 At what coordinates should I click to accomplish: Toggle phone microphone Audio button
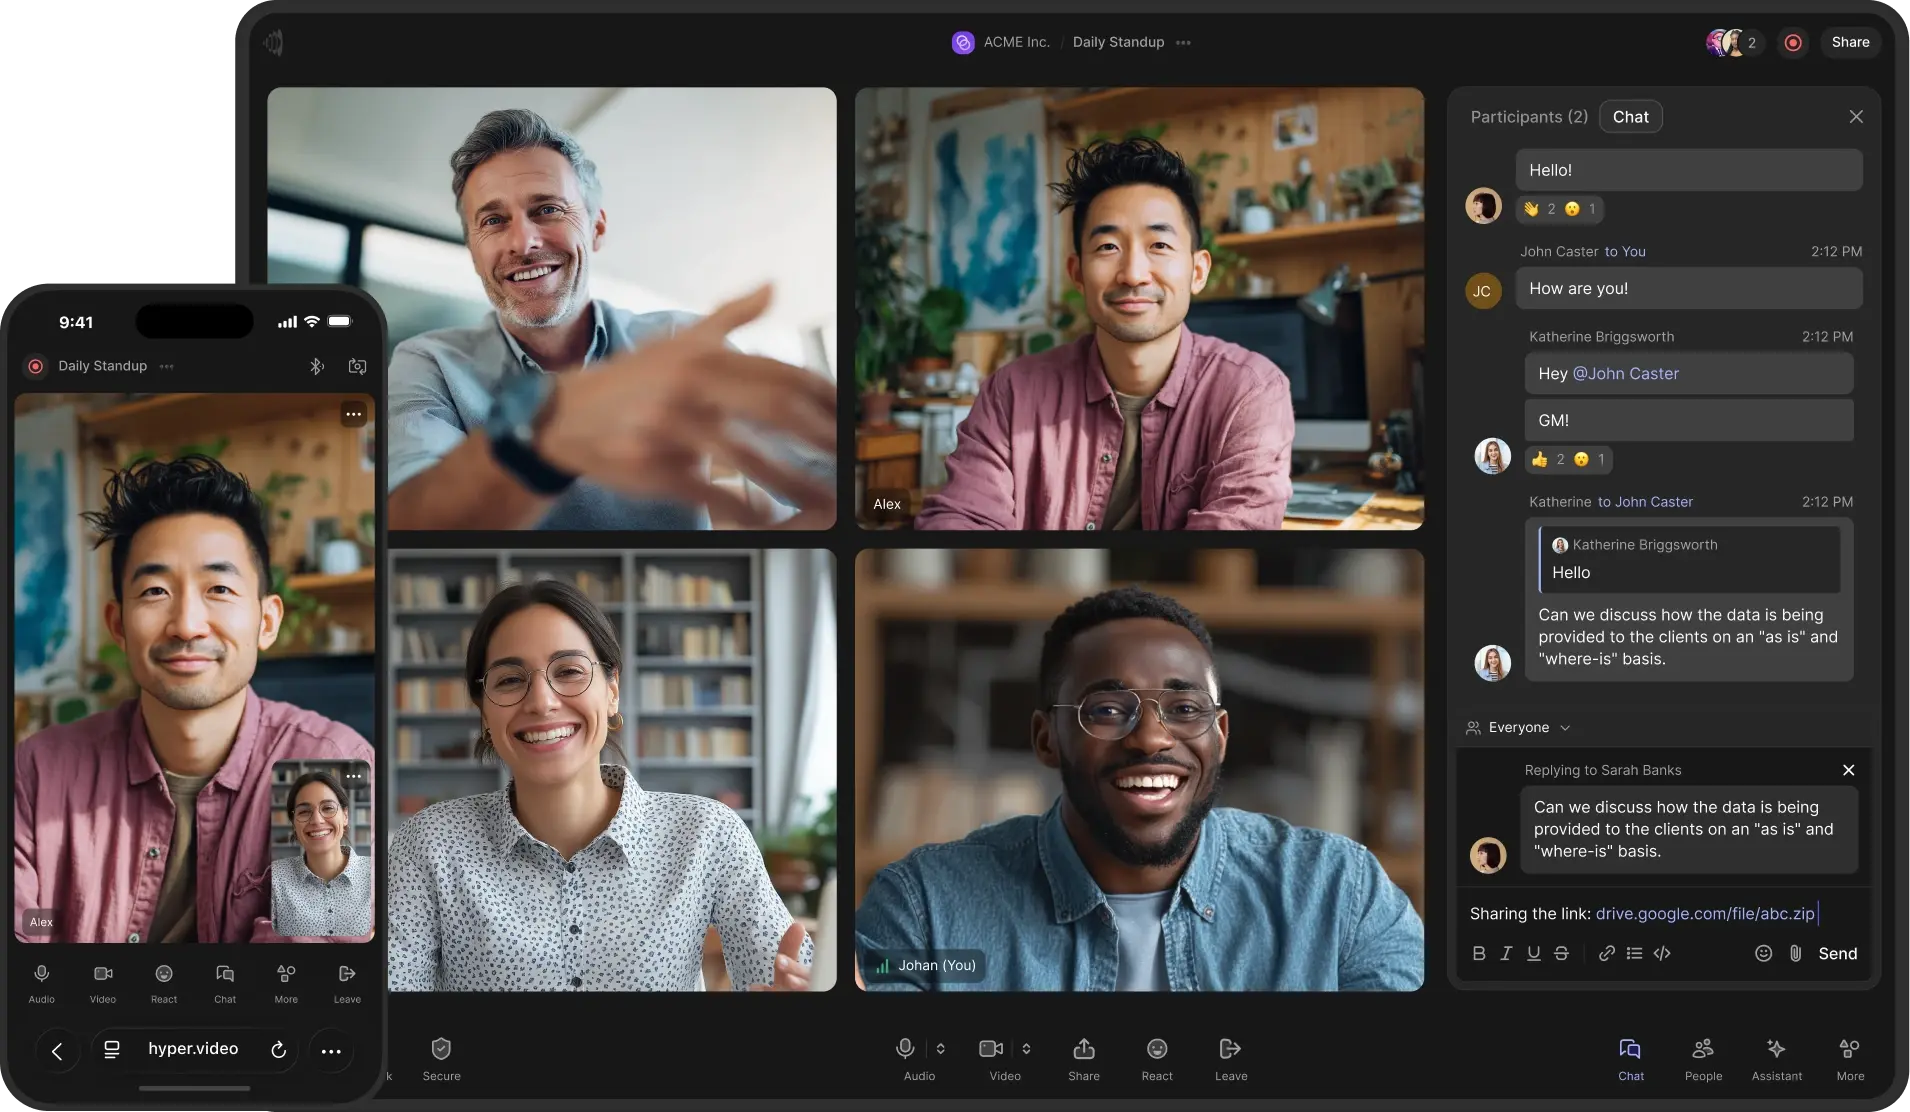42,983
